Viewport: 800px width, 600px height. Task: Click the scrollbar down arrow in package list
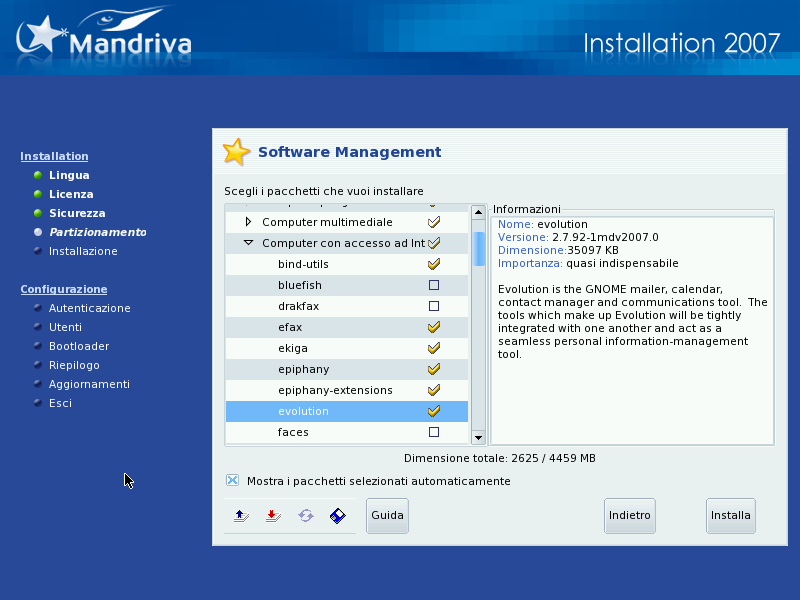(478, 437)
